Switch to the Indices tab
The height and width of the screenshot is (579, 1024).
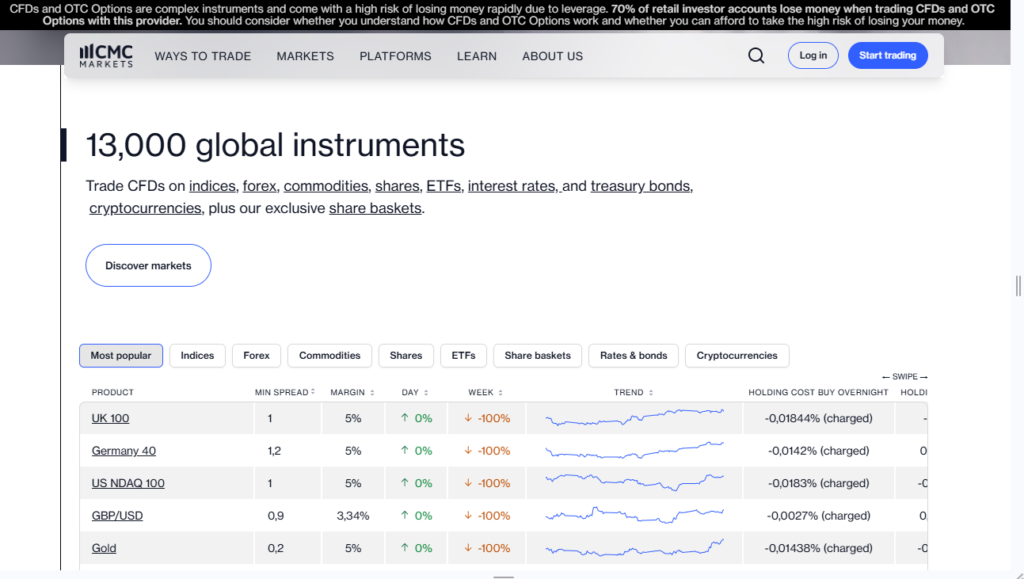197,355
